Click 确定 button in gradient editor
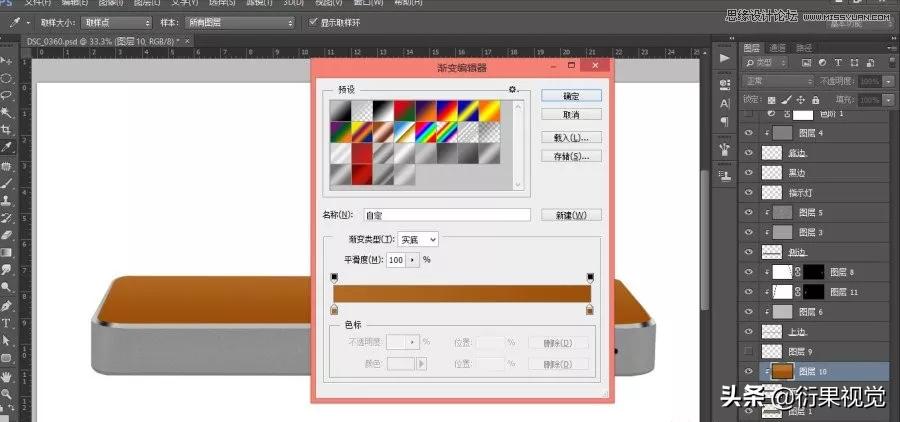The width and height of the screenshot is (900, 422). (571, 96)
